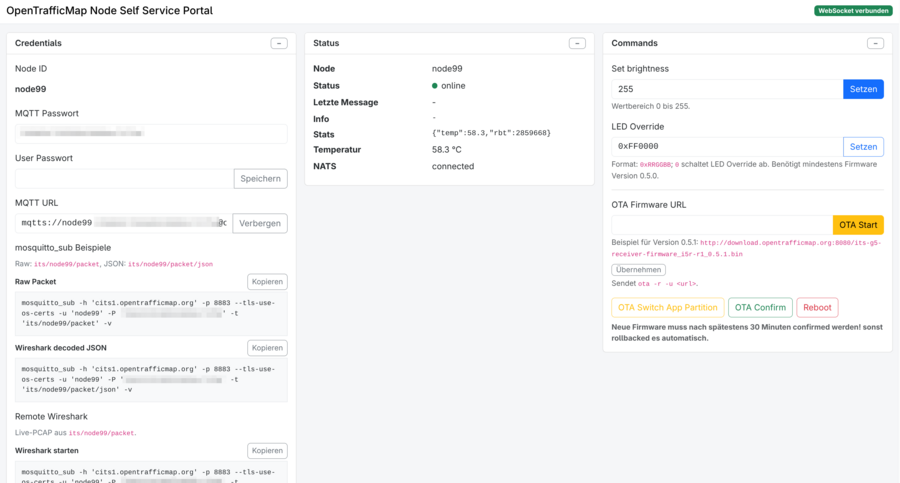Viewport: 900px width, 483px height.
Task: Click the MQTT URL field
Action: coord(123,223)
